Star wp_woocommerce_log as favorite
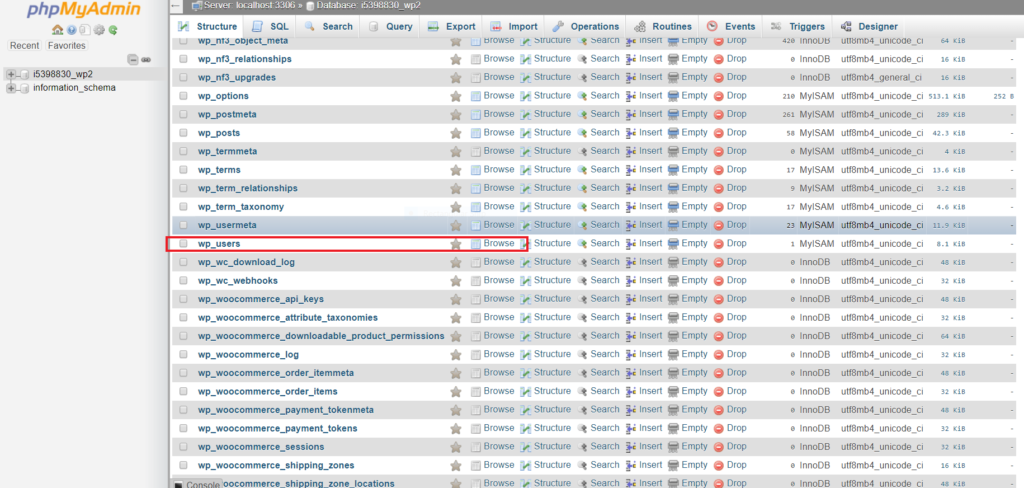Viewport: 1024px width, 488px height. [x=456, y=355]
